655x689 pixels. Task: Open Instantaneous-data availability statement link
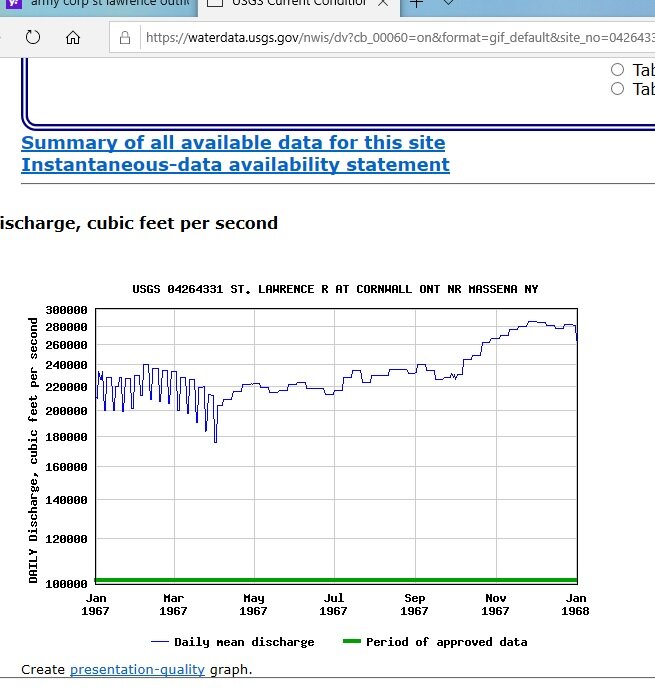(x=235, y=165)
